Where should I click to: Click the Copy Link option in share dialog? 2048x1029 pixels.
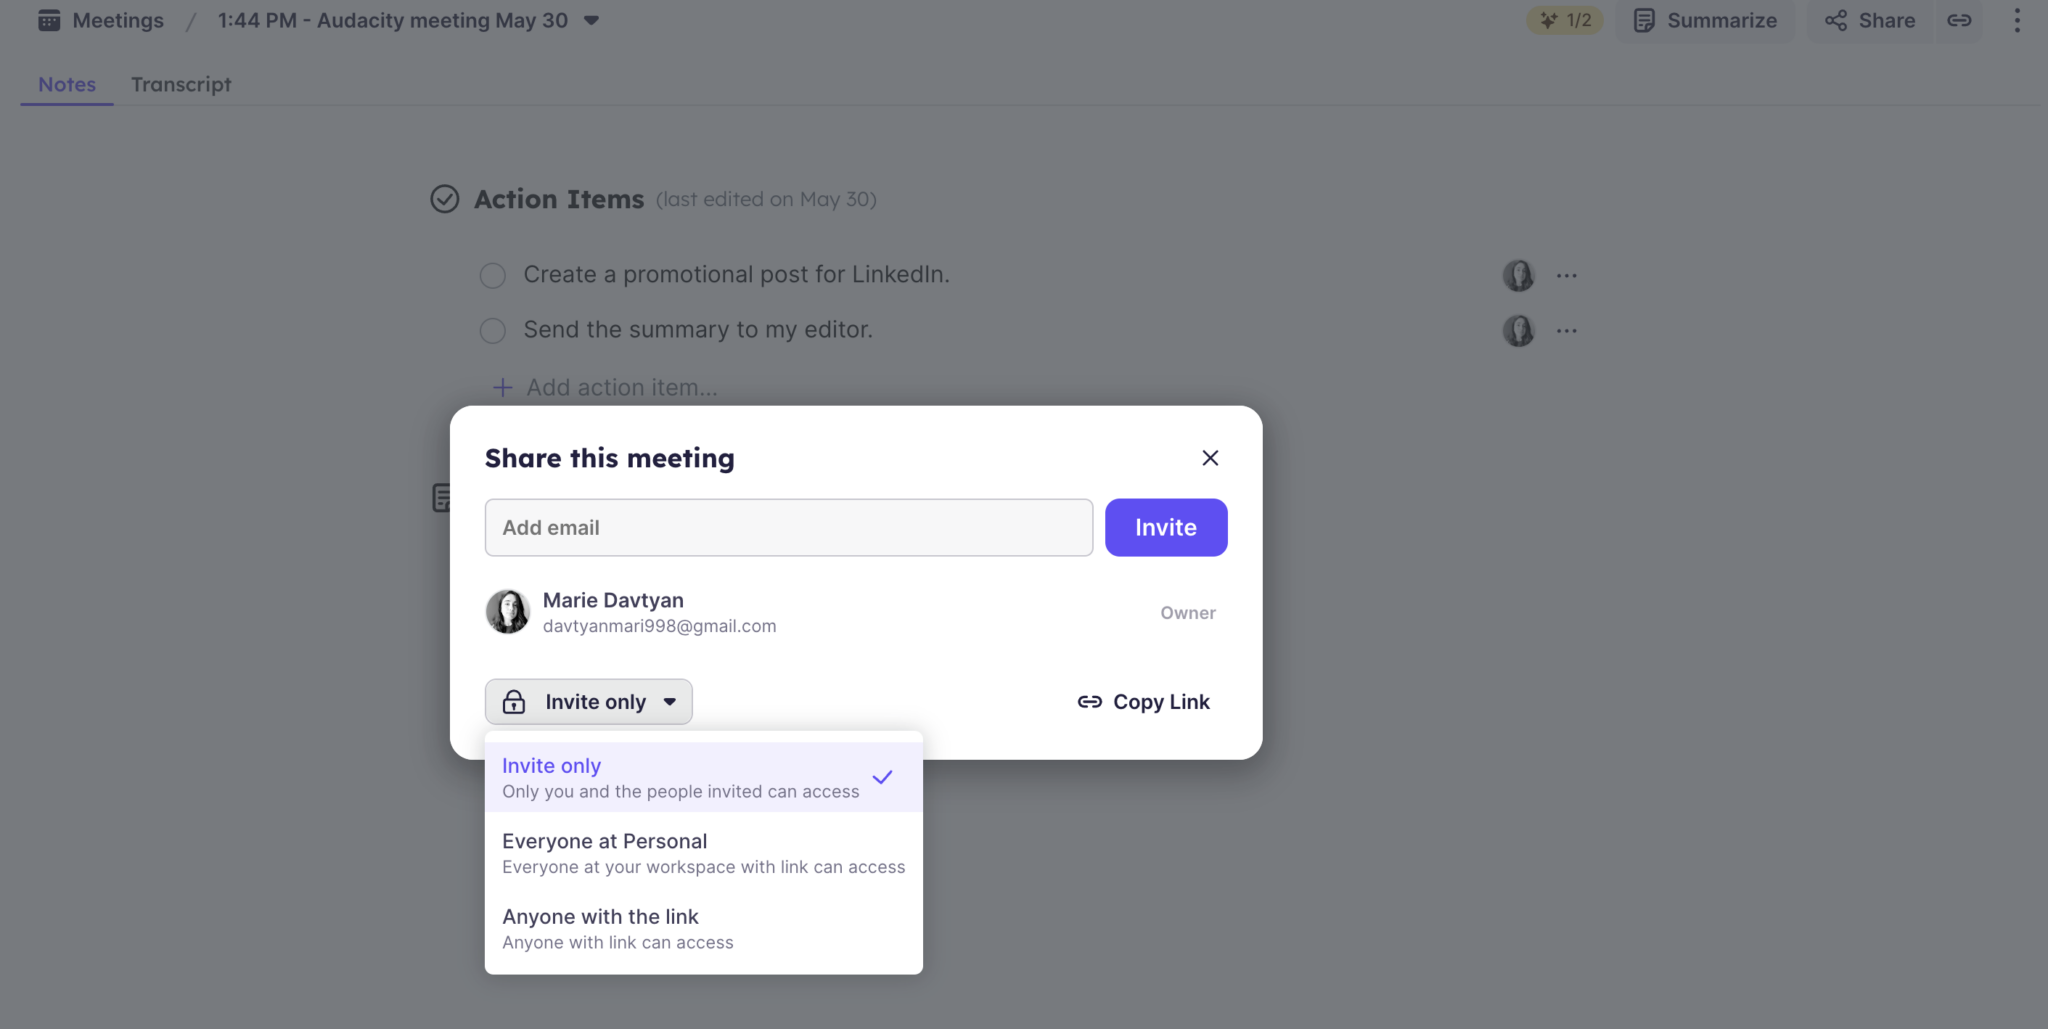click(x=1143, y=701)
